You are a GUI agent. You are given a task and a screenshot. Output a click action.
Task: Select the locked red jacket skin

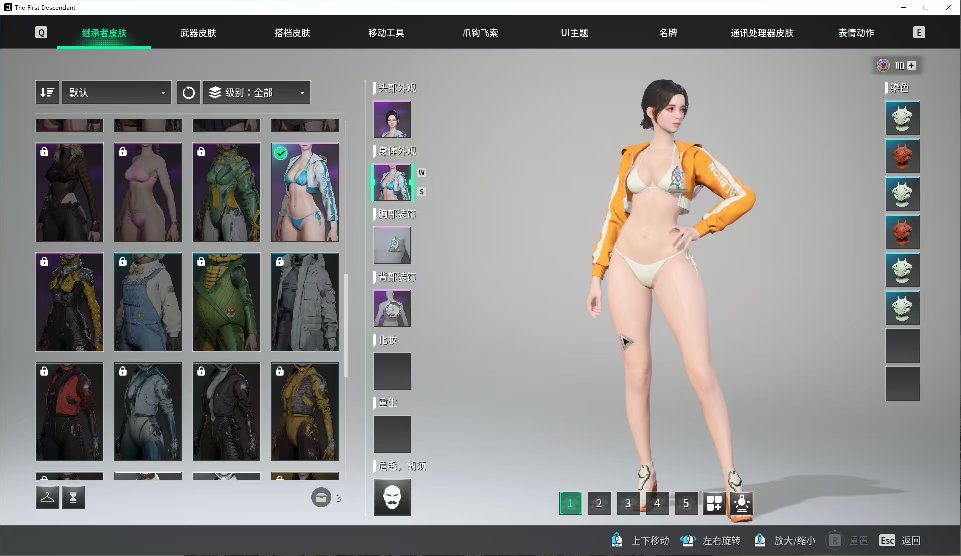coord(69,411)
